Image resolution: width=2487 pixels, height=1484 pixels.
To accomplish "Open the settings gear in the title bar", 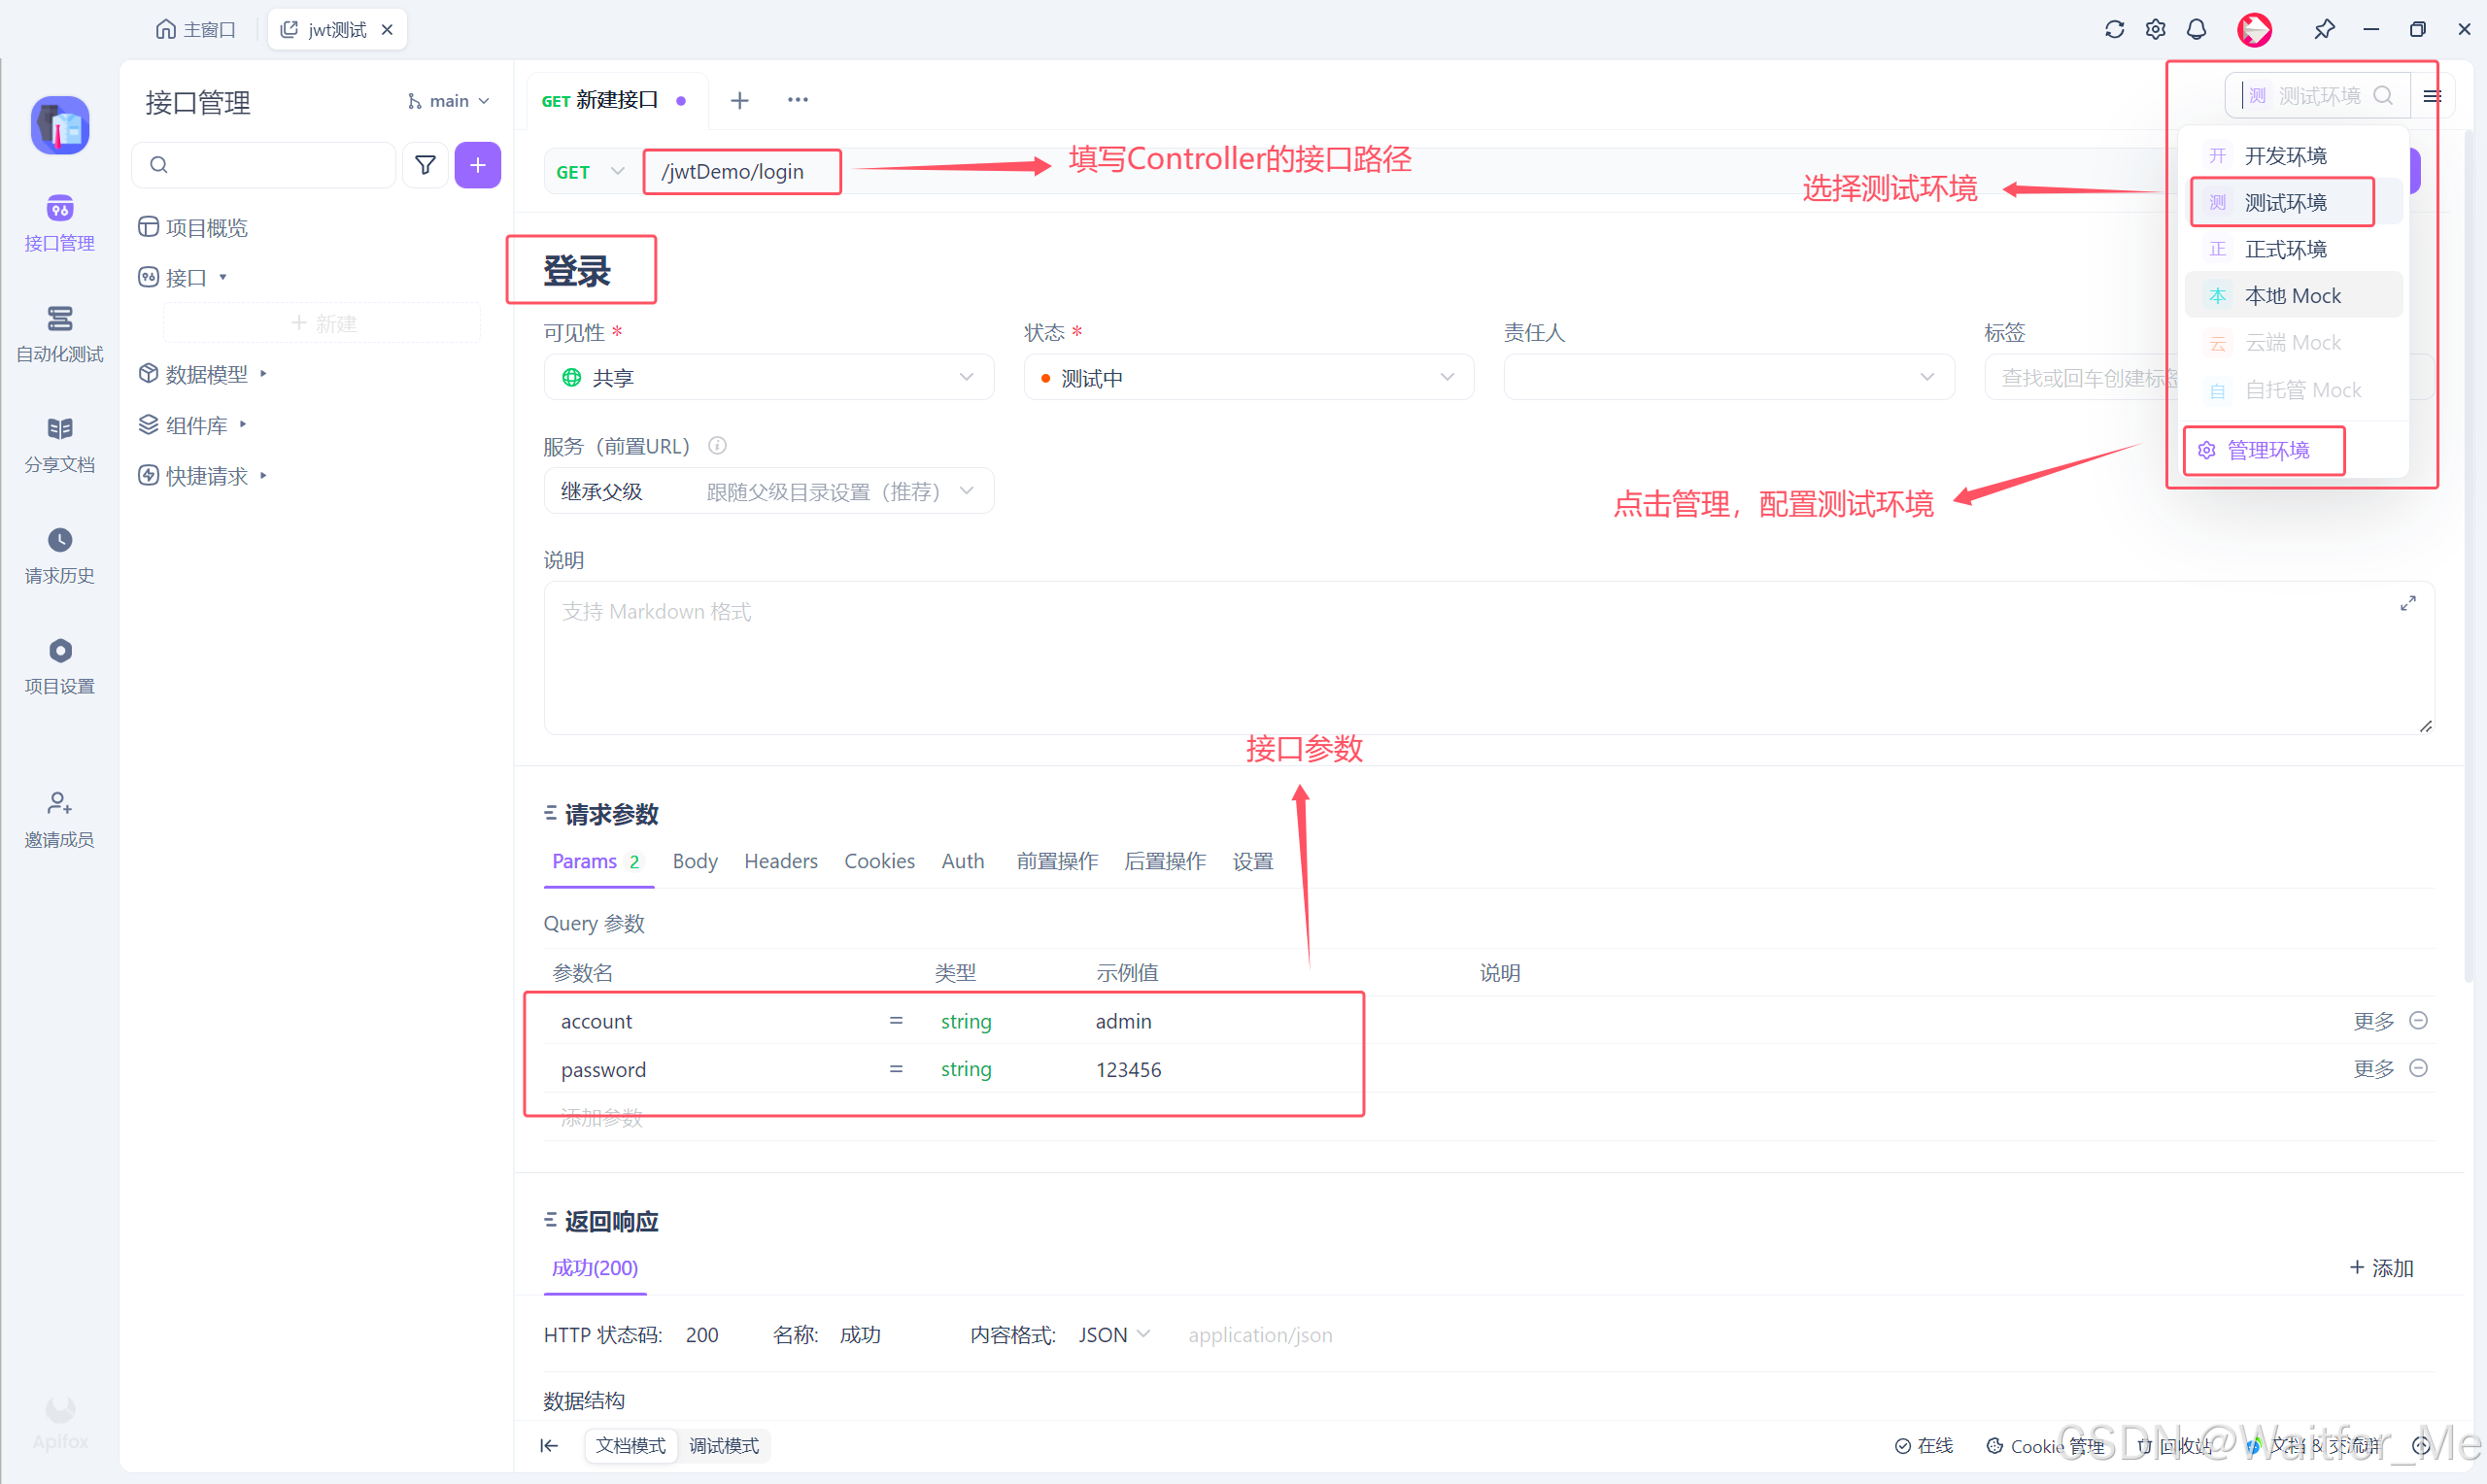I will pos(2155,29).
